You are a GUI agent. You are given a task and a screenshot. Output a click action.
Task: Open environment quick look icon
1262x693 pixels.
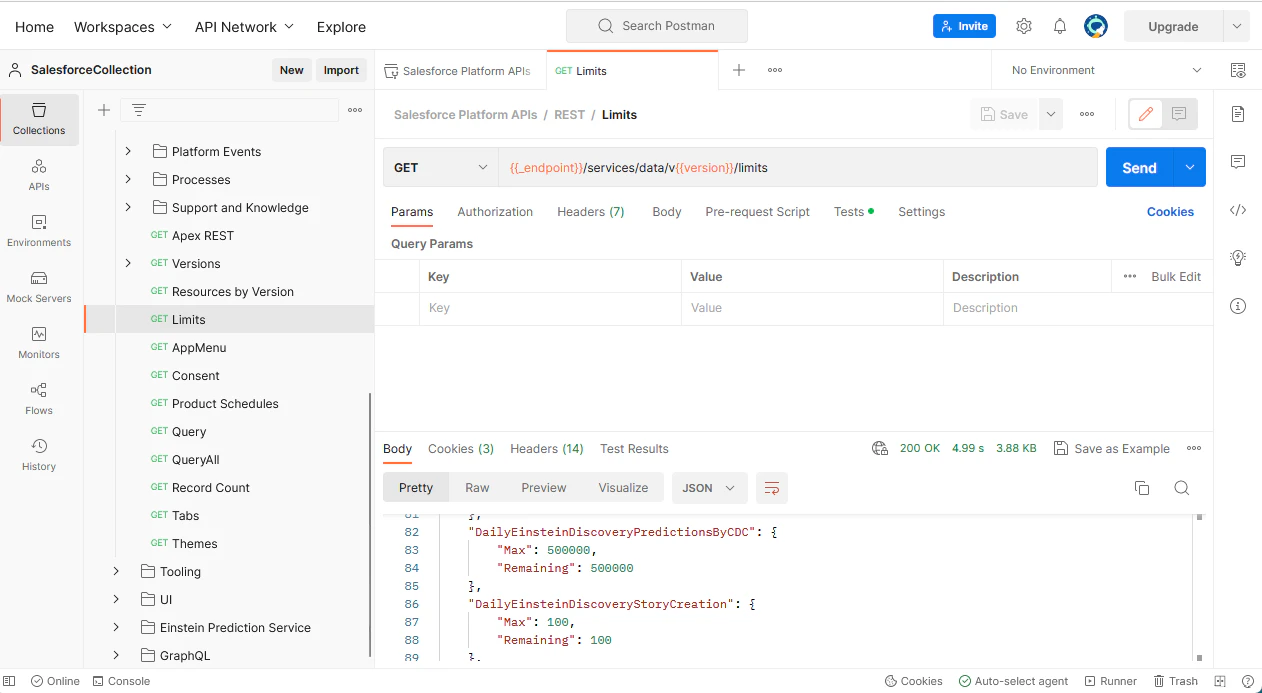coord(1238,70)
